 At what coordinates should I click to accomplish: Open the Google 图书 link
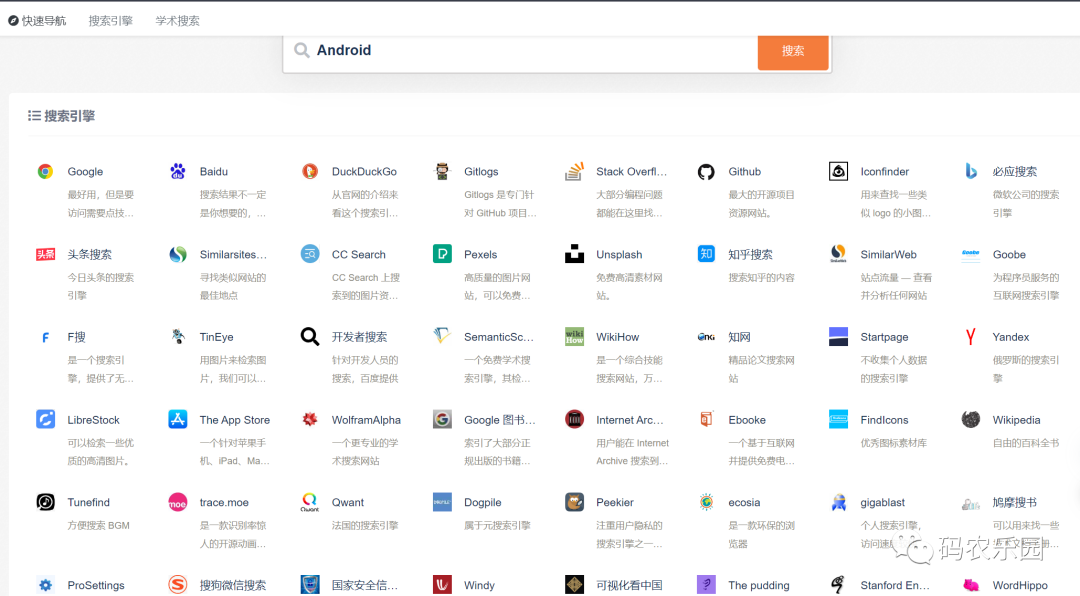click(x=499, y=420)
